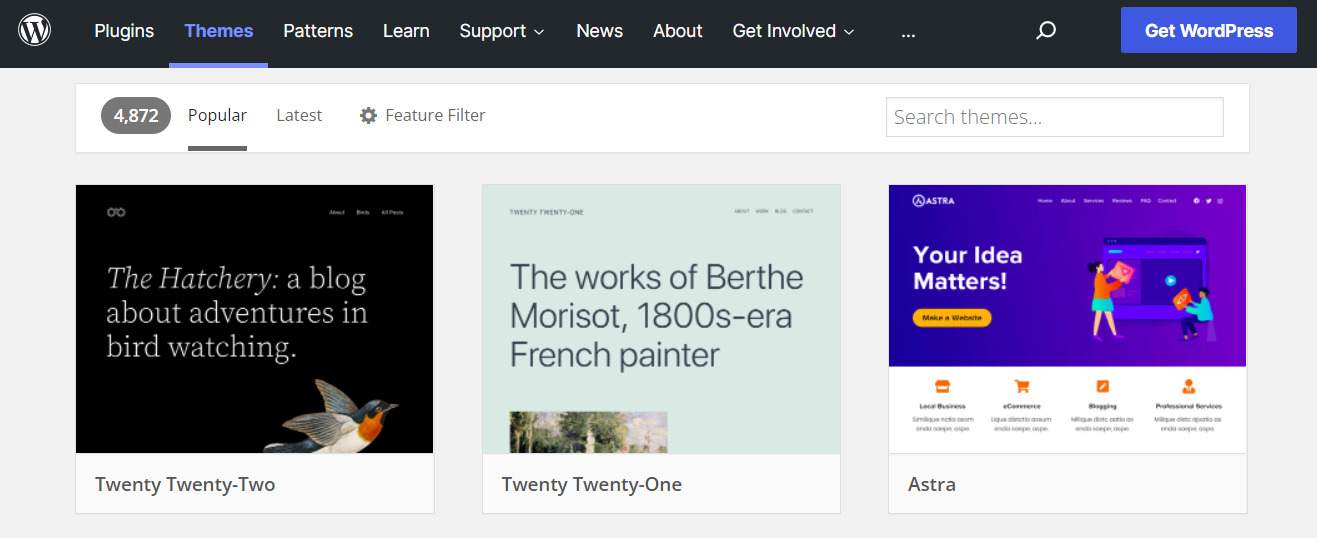Click the 4,872 theme count badge
Image resolution: width=1317 pixels, height=538 pixels.
(136, 116)
